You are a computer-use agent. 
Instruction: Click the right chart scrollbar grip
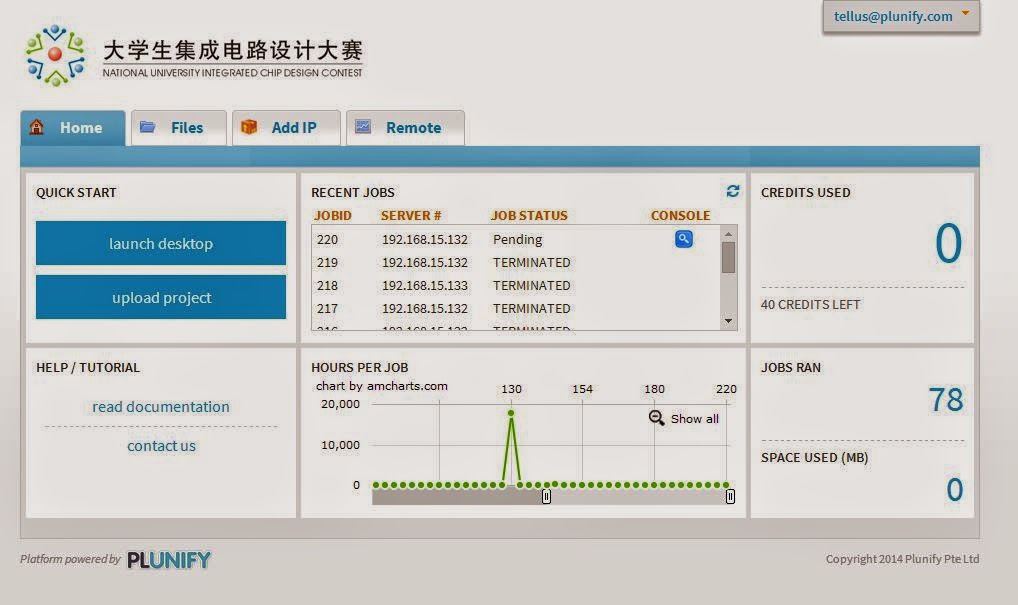pyautogui.click(x=730, y=497)
